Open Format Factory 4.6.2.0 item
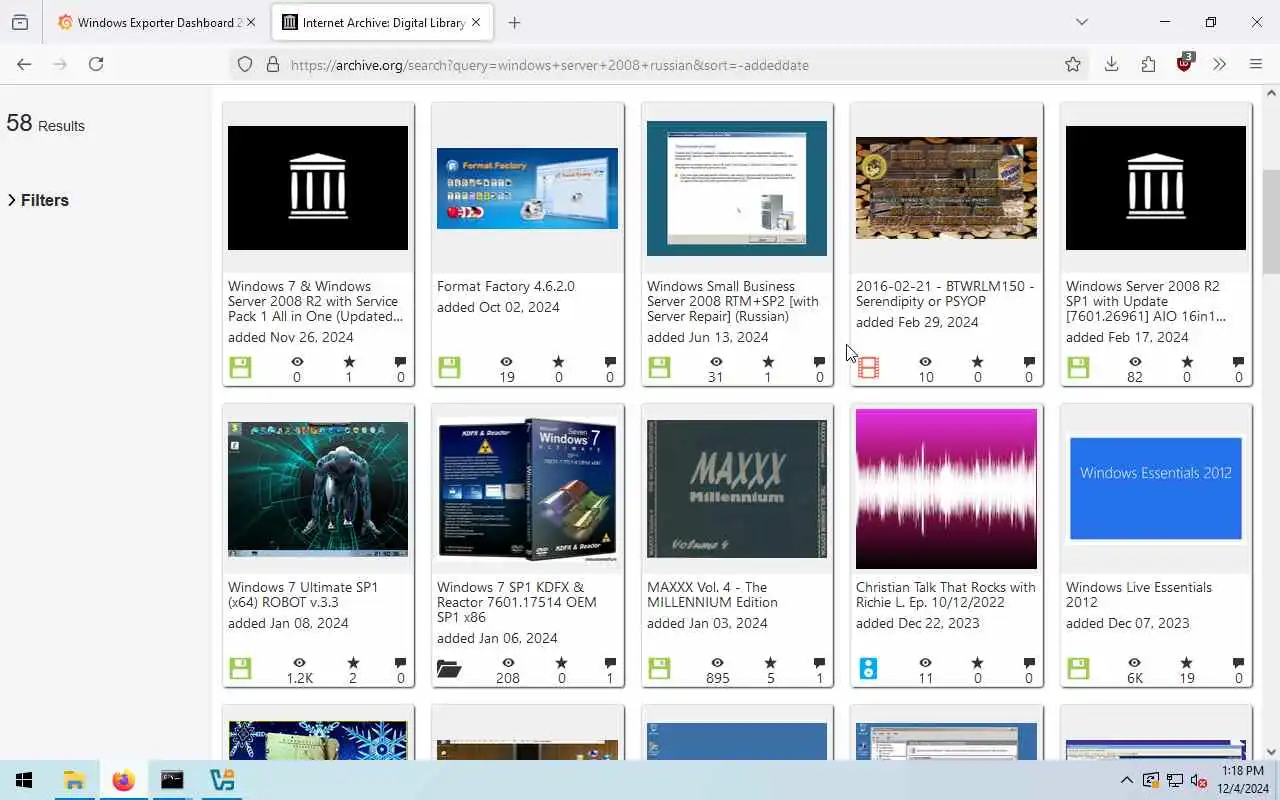Image resolution: width=1280 pixels, height=800 pixels. click(x=506, y=286)
